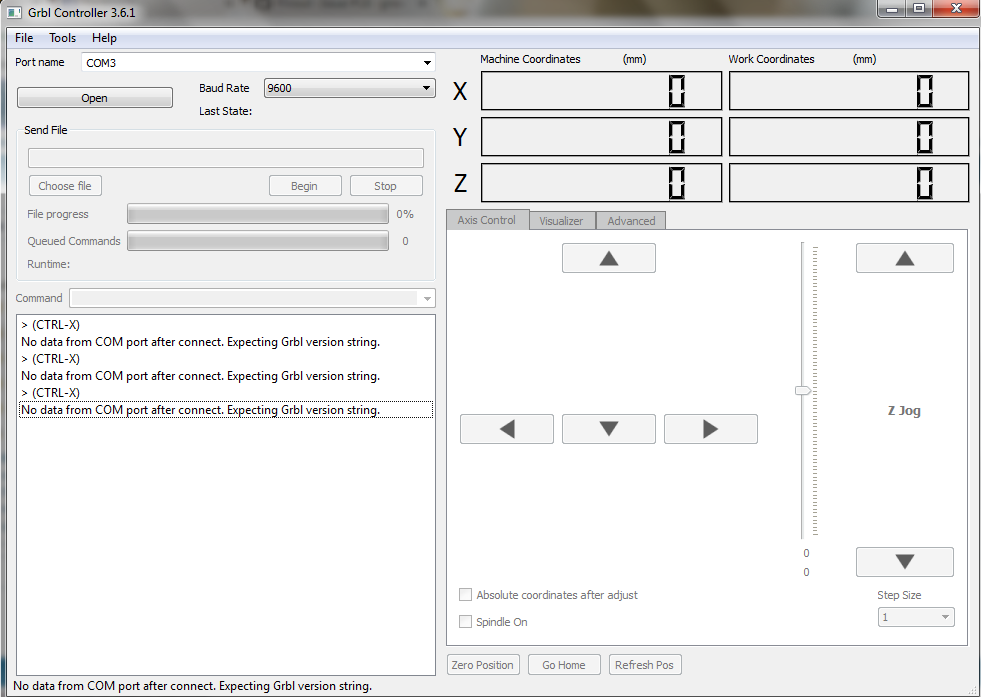Screen dimensions: 981x697
Task: Click the Queued Commands progress bar
Action: (258, 241)
